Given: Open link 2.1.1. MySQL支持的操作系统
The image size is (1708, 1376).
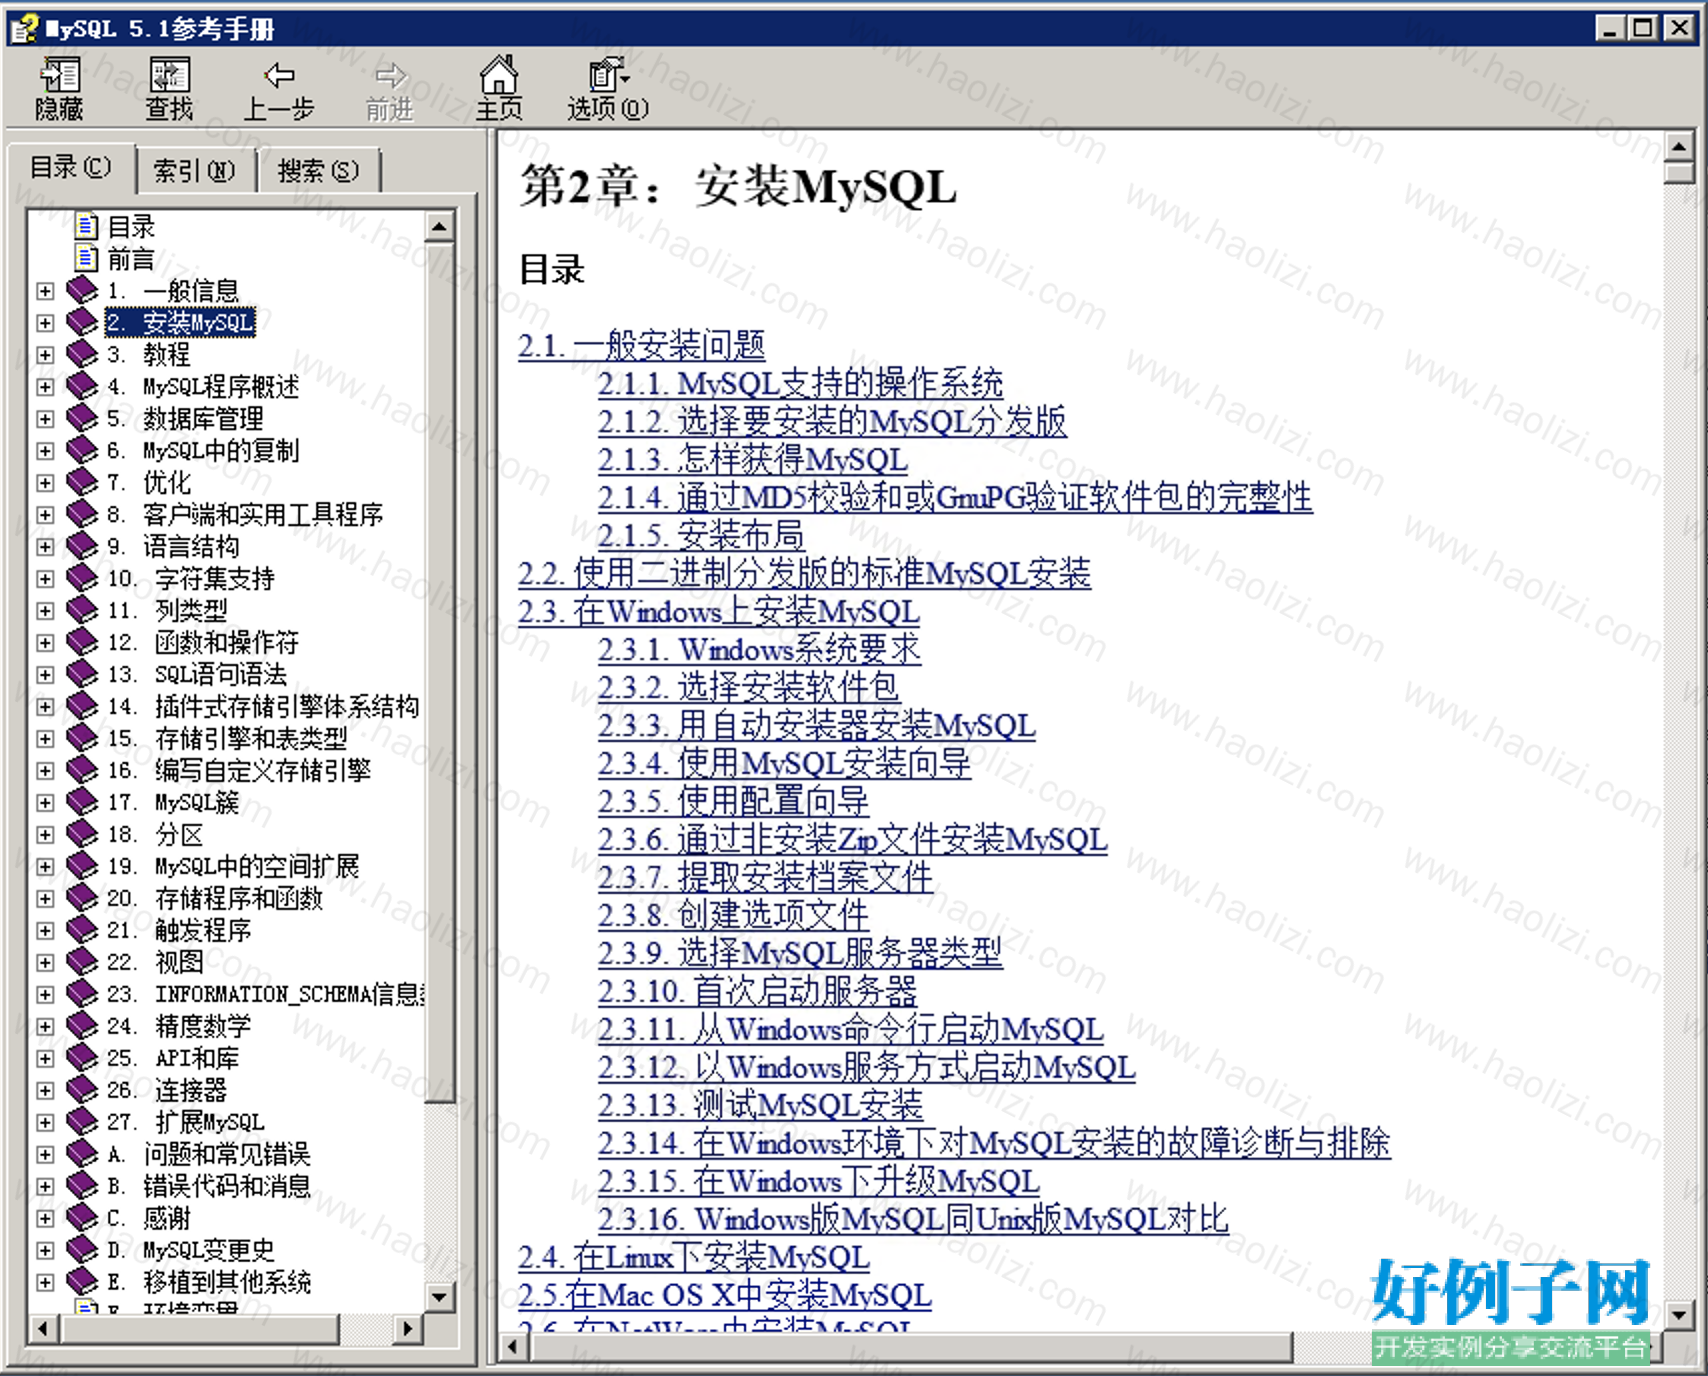Looking at the screenshot, I should coord(800,383).
